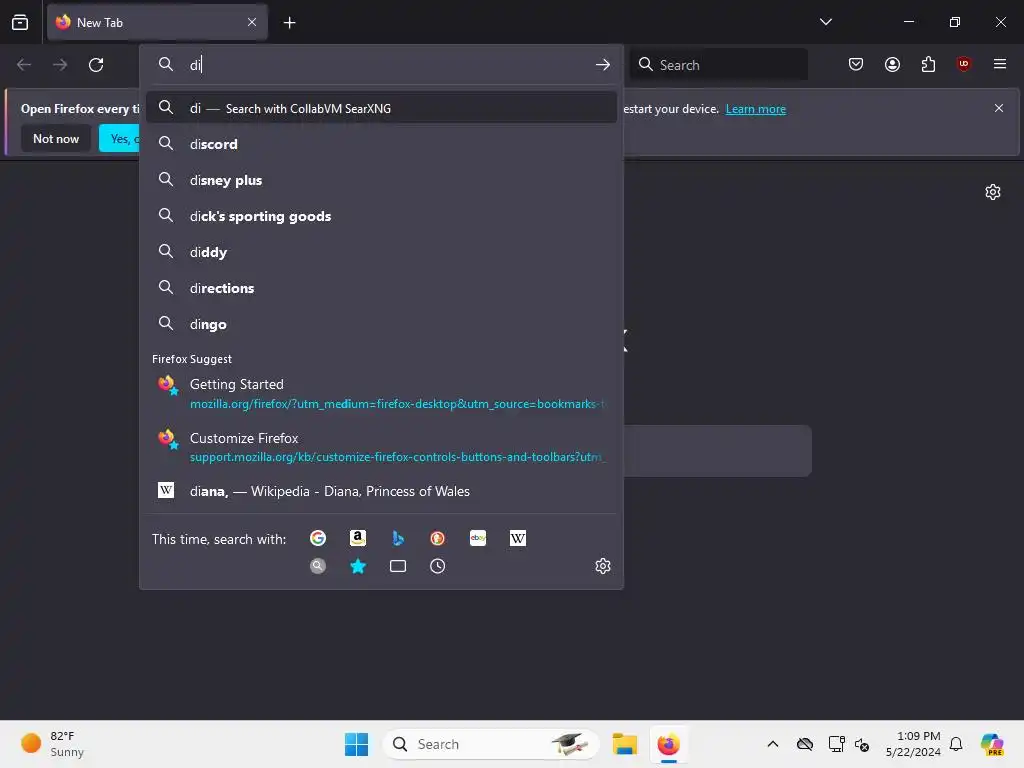Screen dimensions: 1024x768
Task: Search with Bing this time
Action: [x=398, y=538]
